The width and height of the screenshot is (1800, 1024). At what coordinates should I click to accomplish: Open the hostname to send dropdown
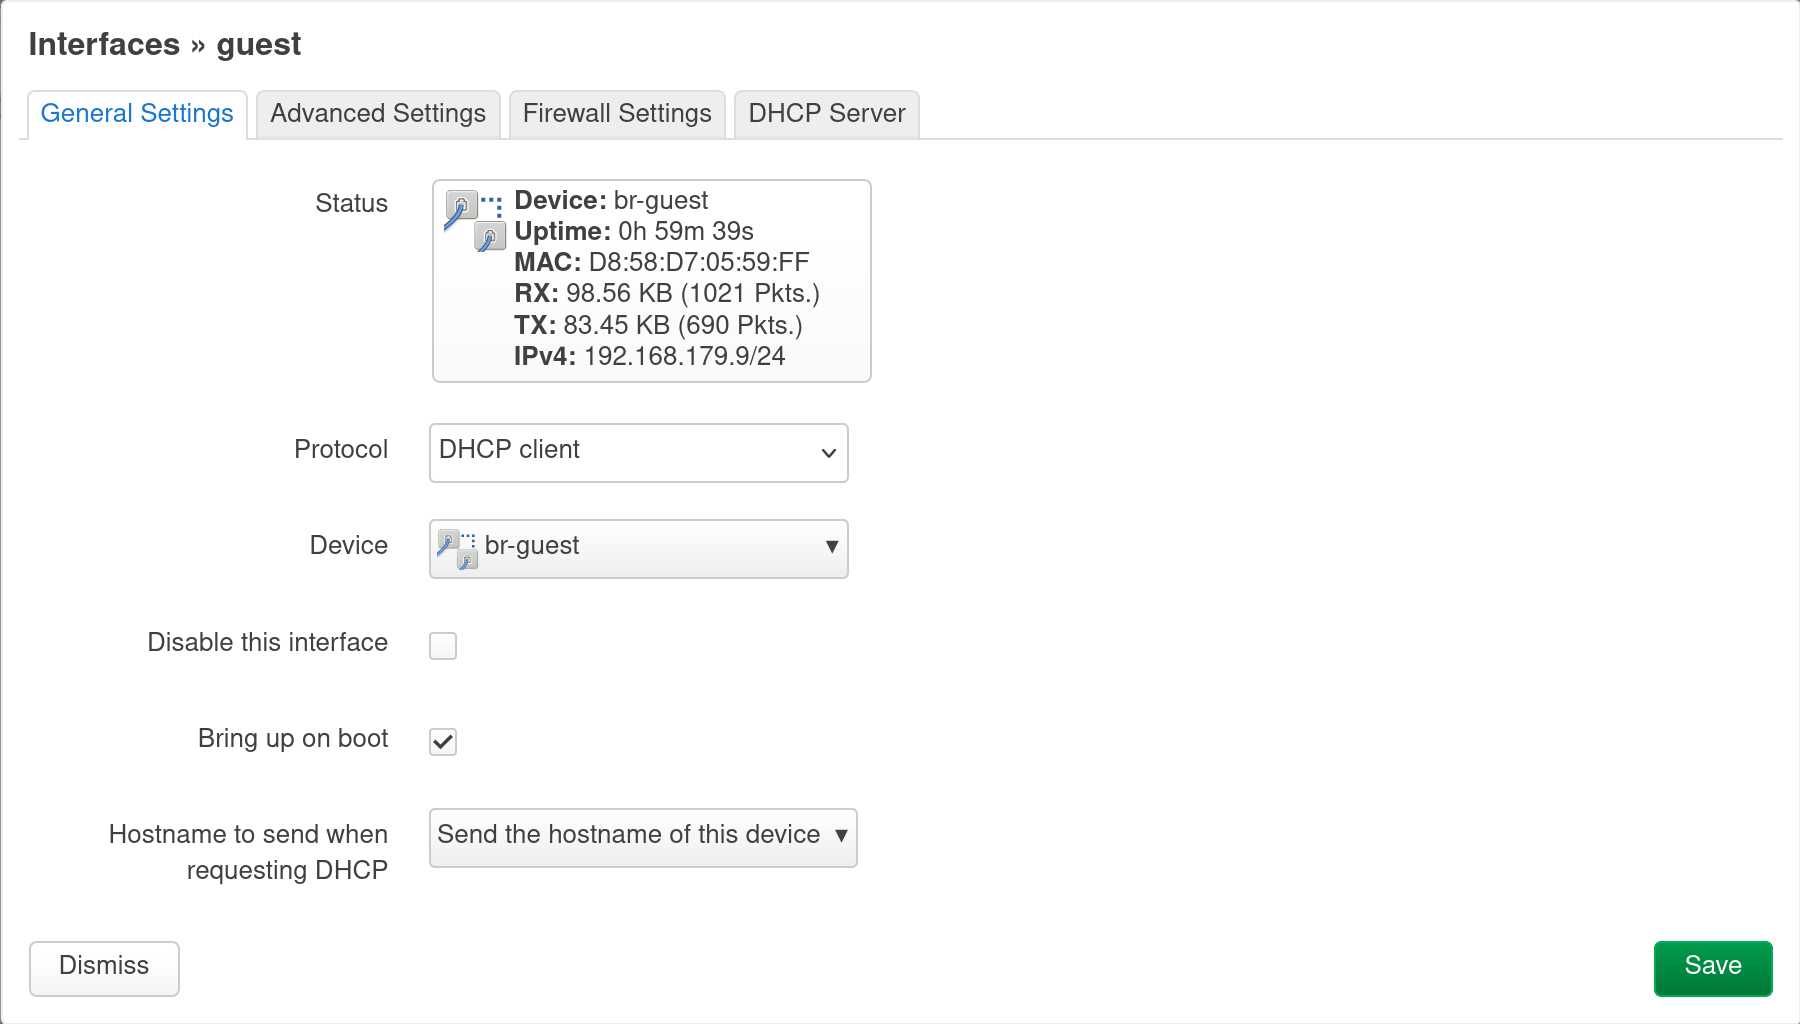pyautogui.click(x=642, y=838)
